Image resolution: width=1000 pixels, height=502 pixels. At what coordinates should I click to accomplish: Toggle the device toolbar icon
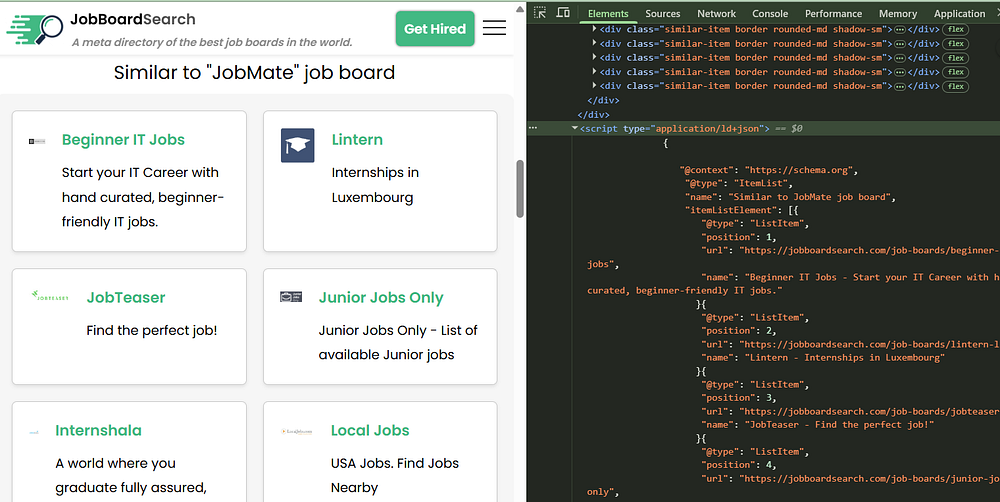(x=563, y=13)
